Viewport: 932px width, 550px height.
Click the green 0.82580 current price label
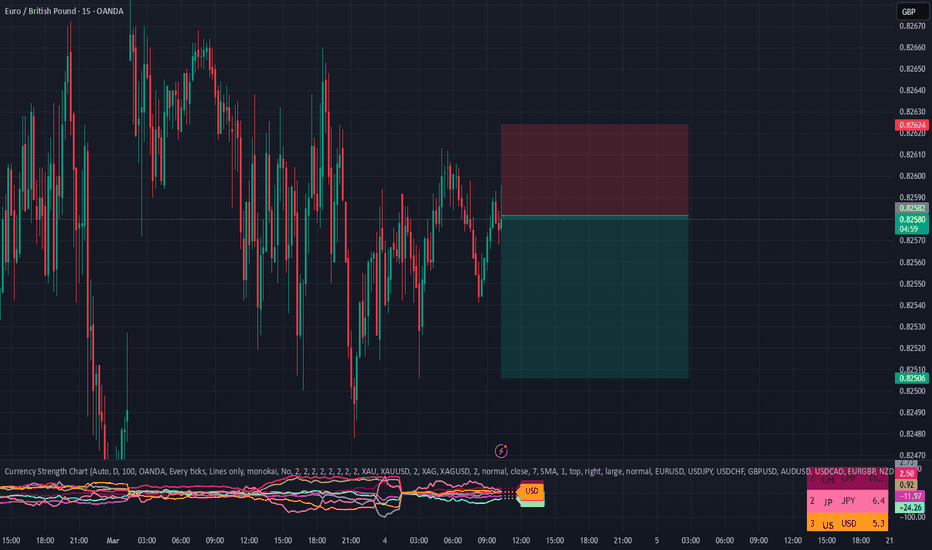[x=912, y=219]
